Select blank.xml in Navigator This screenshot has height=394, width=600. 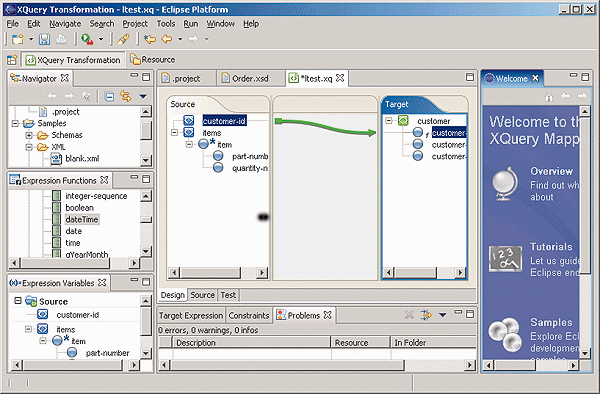(x=82, y=158)
